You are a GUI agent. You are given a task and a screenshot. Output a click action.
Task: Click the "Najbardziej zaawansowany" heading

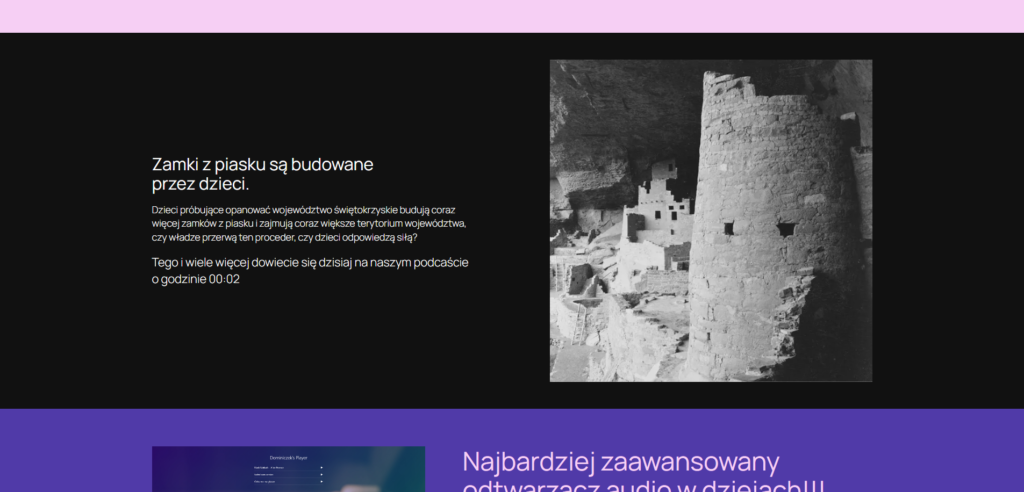point(620,463)
